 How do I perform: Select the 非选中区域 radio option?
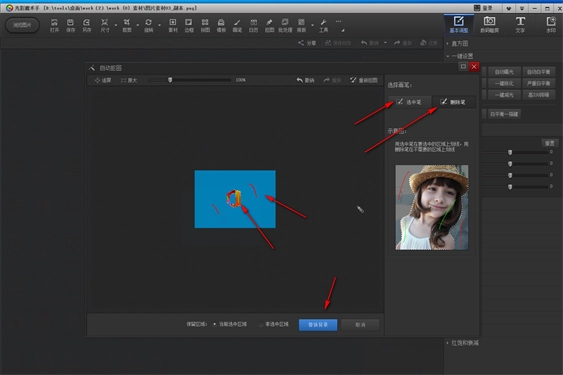point(261,324)
